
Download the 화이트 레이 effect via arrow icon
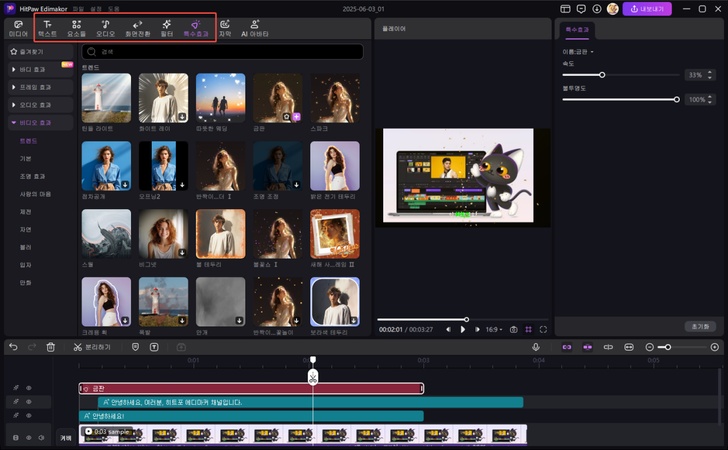(x=182, y=117)
